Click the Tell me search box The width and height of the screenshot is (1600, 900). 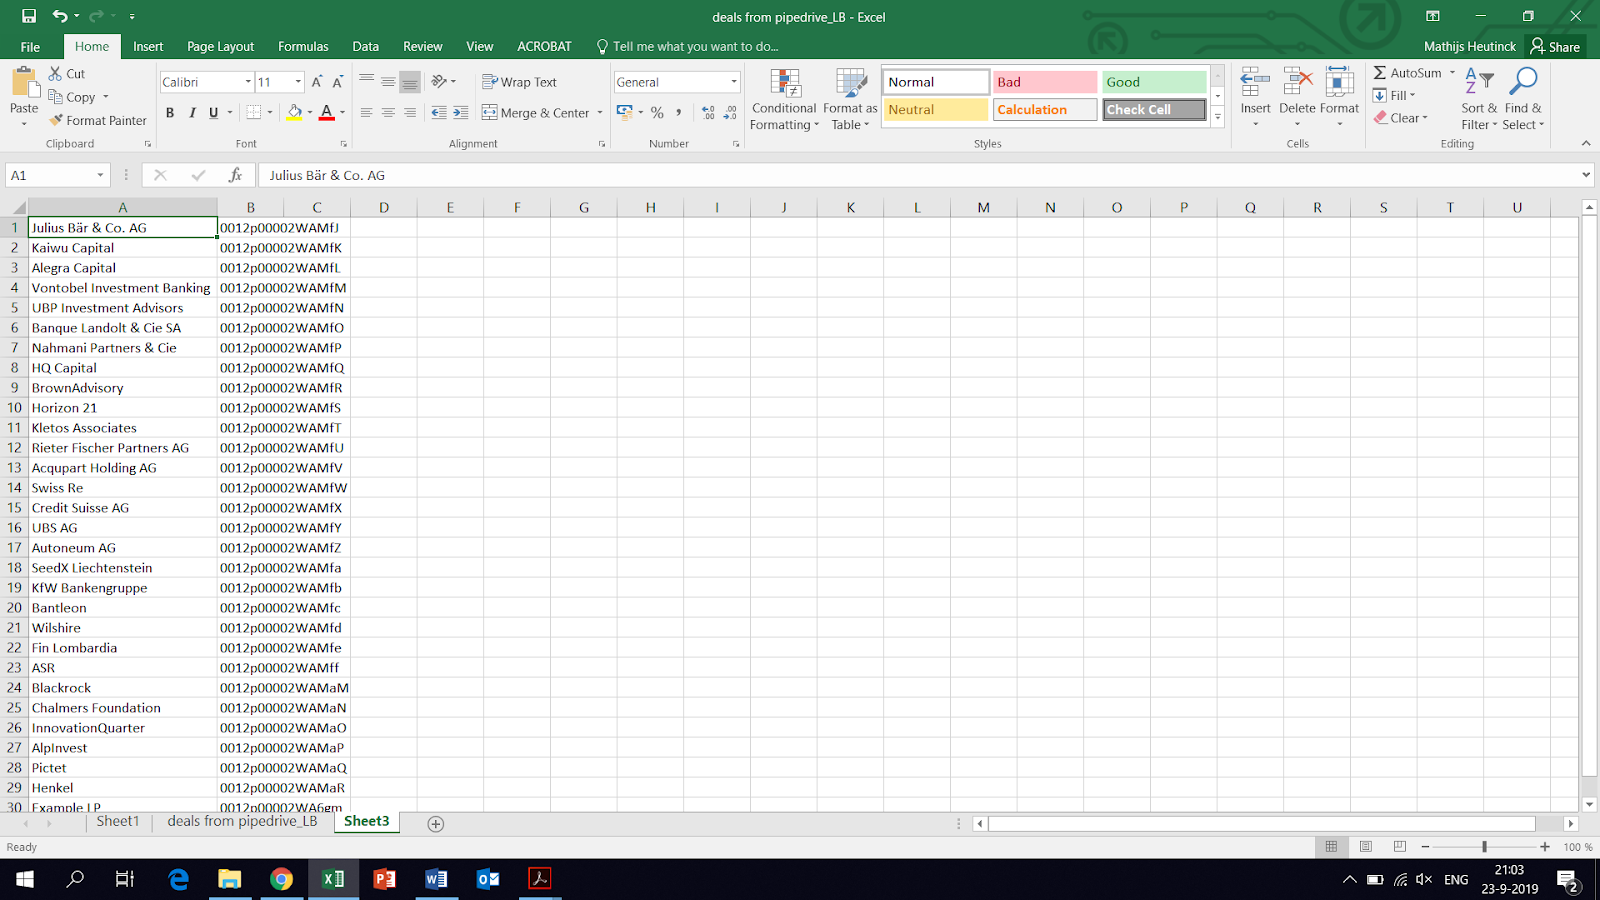688,46
